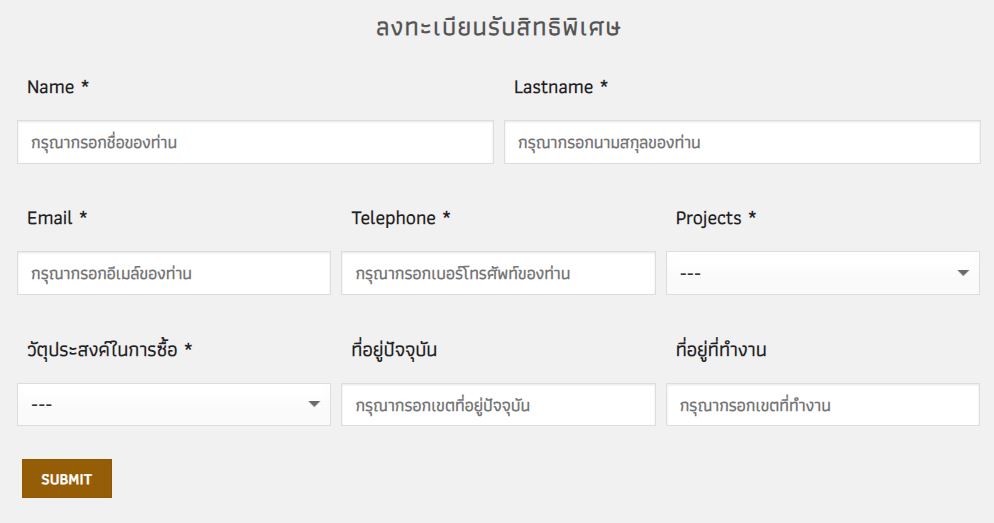Image resolution: width=994 pixels, height=523 pixels.
Task: Click the ที่อยู่ที่ทำงาน text field
Action: click(x=822, y=405)
